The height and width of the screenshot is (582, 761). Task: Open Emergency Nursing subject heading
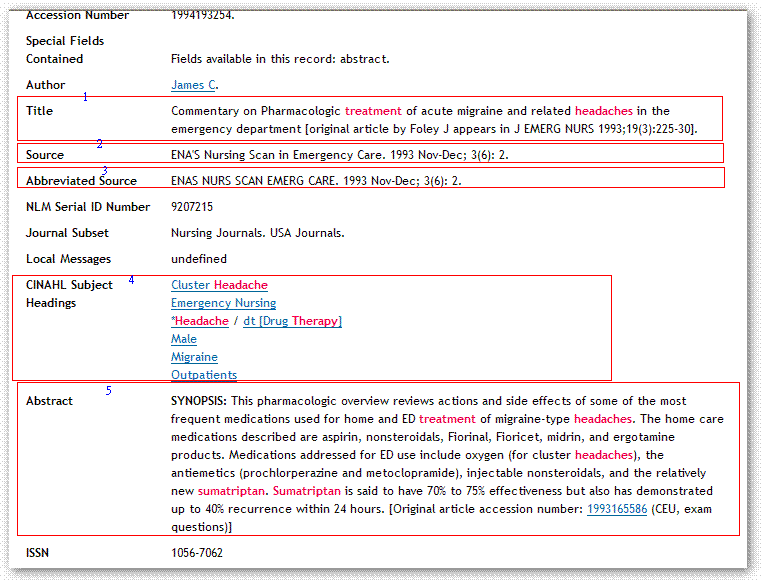coord(223,303)
